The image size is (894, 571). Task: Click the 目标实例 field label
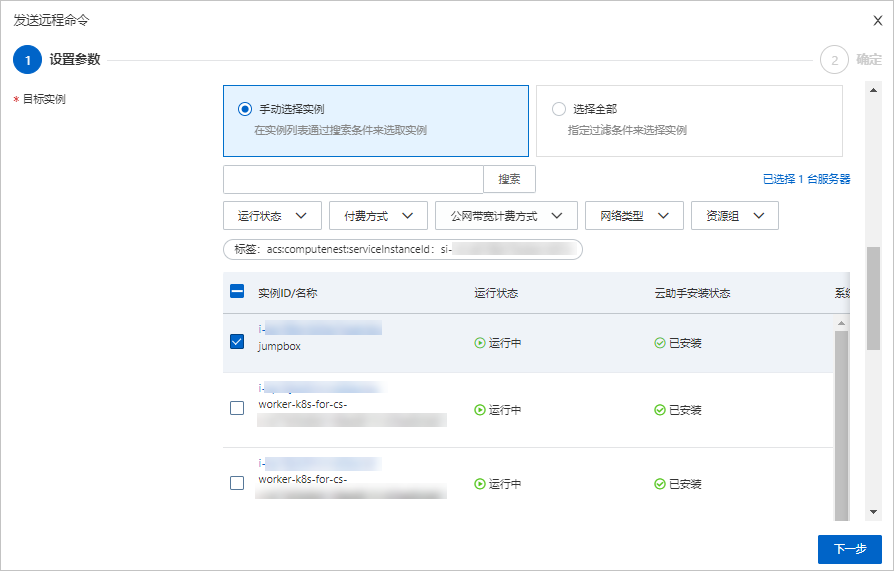pyautogui.click(x=44, y=99)
